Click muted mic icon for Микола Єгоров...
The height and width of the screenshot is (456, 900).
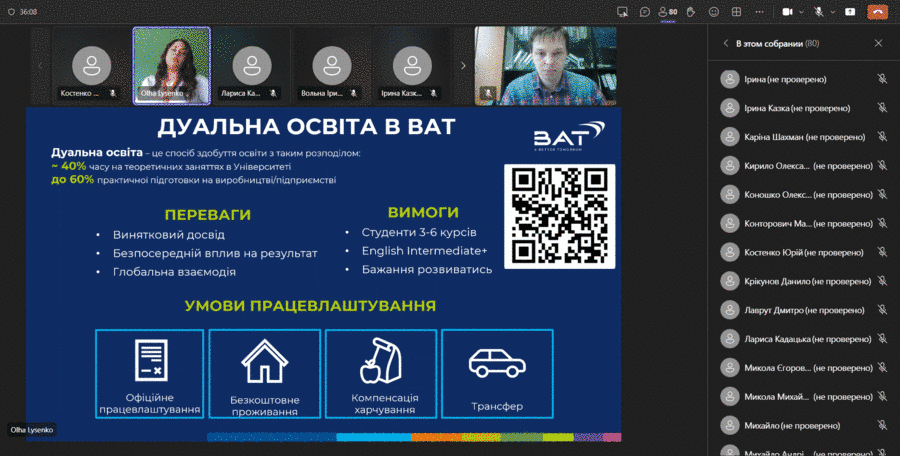pos(882,368)
